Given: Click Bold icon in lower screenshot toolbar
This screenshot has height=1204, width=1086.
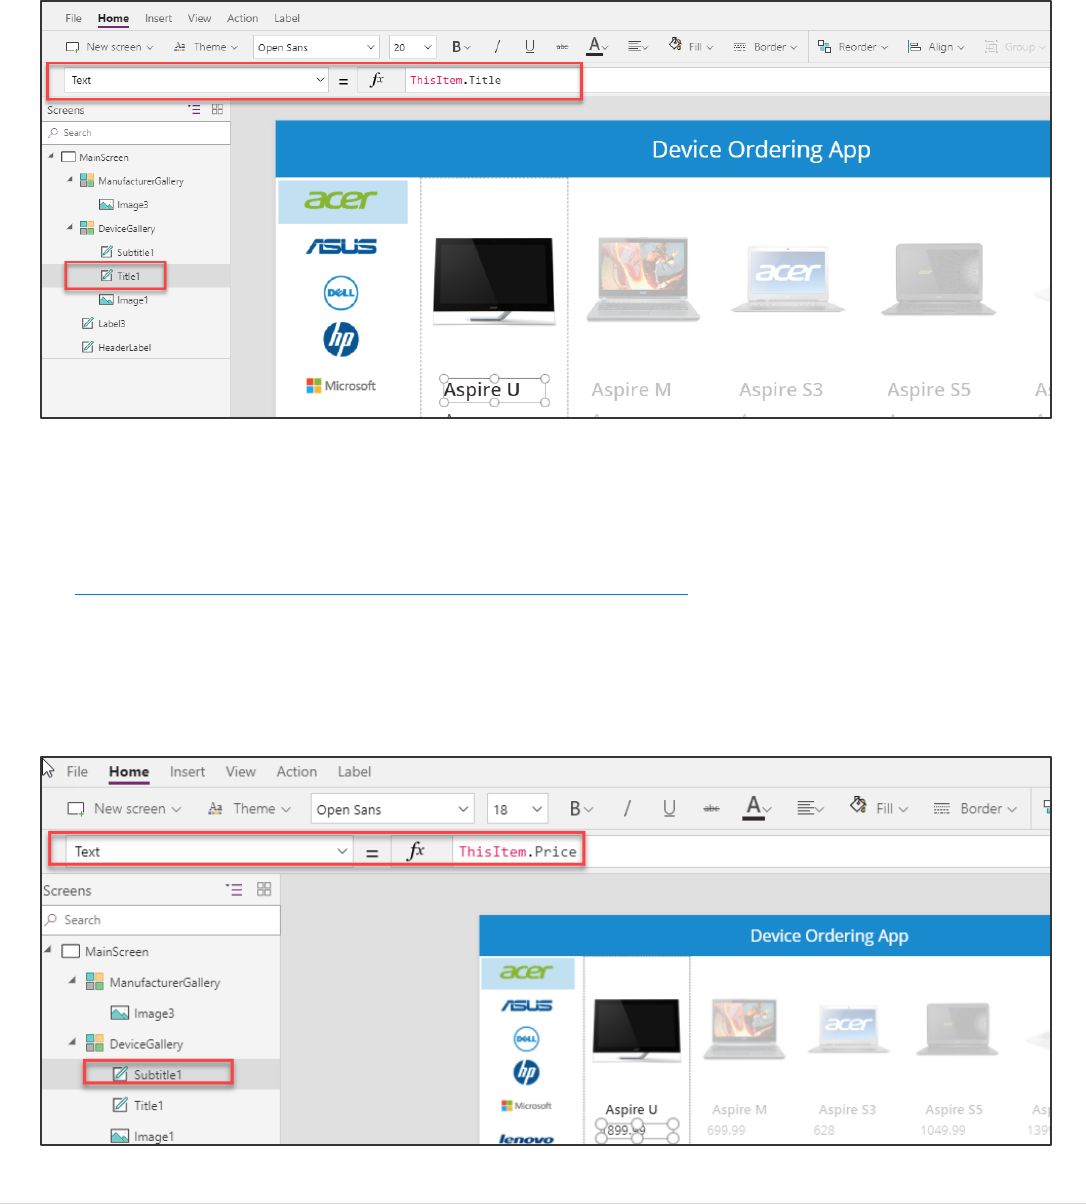Looking at the screenshot, I should point(581,809).
